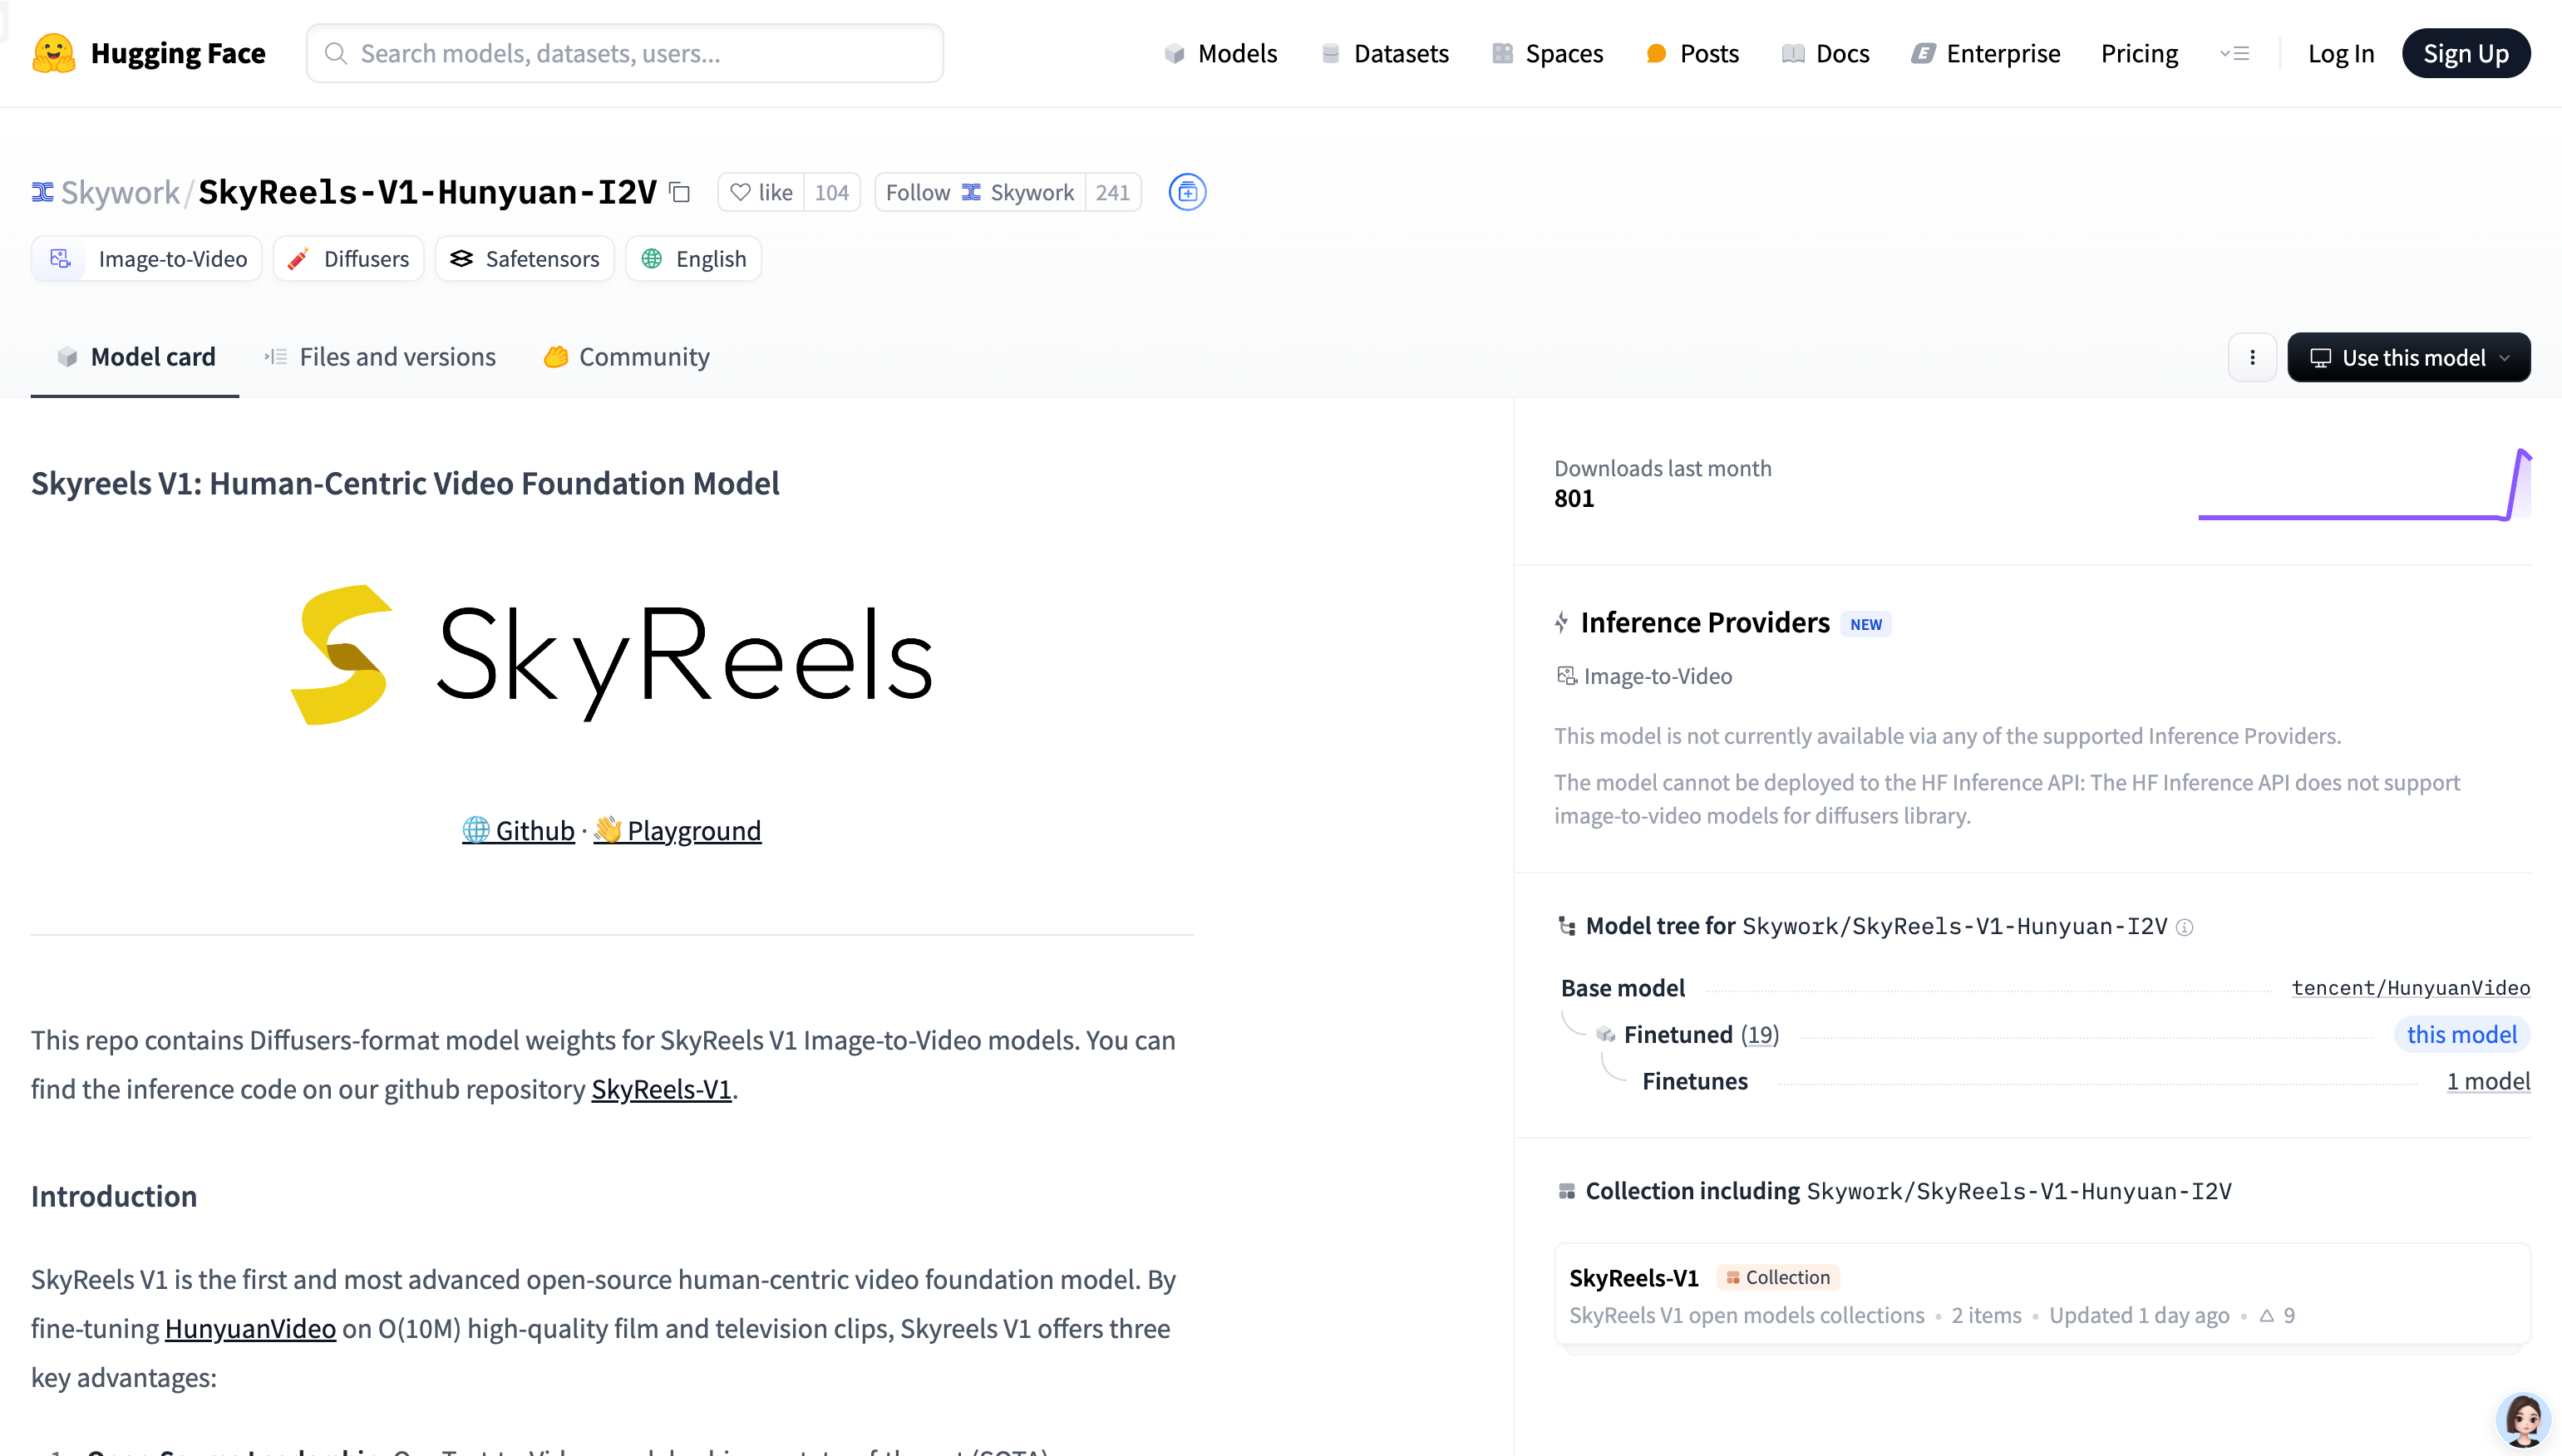The height and width of the screenshot is (1456, 2562).
Task: Click the English language globe tag
Action: pyautogui.click(x=692, y=258)
